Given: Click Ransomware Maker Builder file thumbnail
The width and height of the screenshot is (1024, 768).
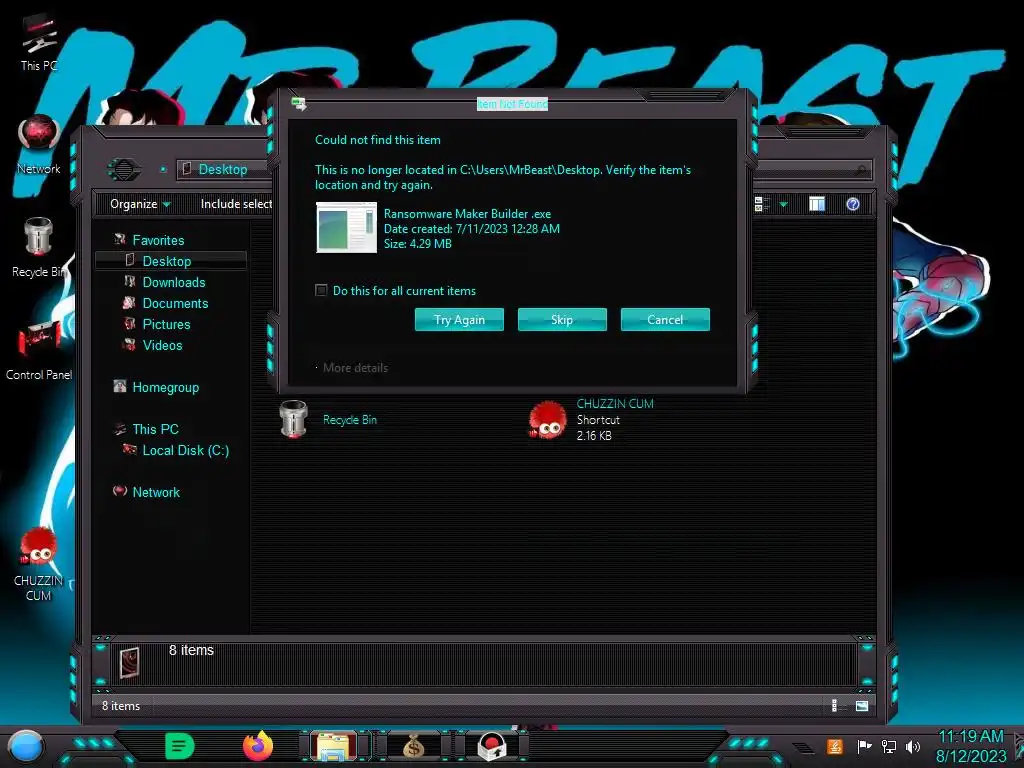Looking at the screenshot, I should tap(347, 227).
